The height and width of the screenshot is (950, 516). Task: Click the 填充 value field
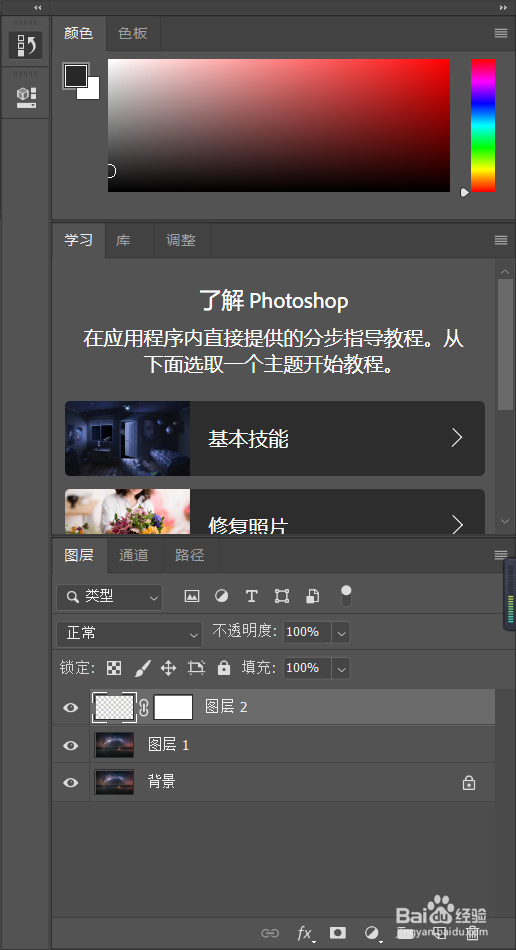coord(307,668)
